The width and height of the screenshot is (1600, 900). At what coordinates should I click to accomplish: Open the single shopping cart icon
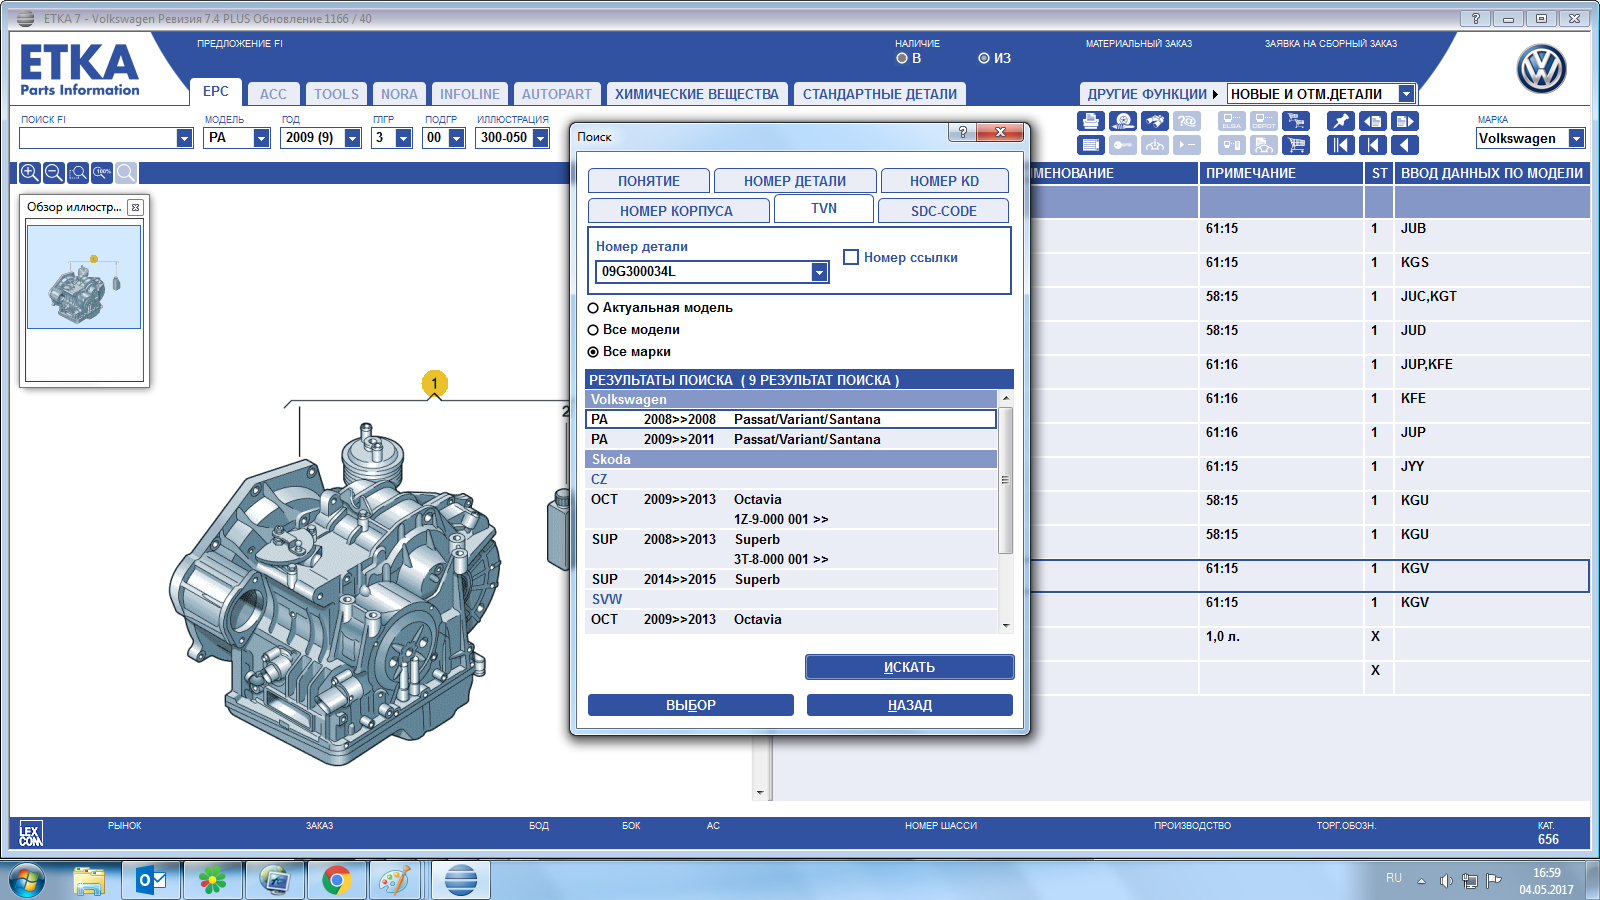click(1297, 145)
